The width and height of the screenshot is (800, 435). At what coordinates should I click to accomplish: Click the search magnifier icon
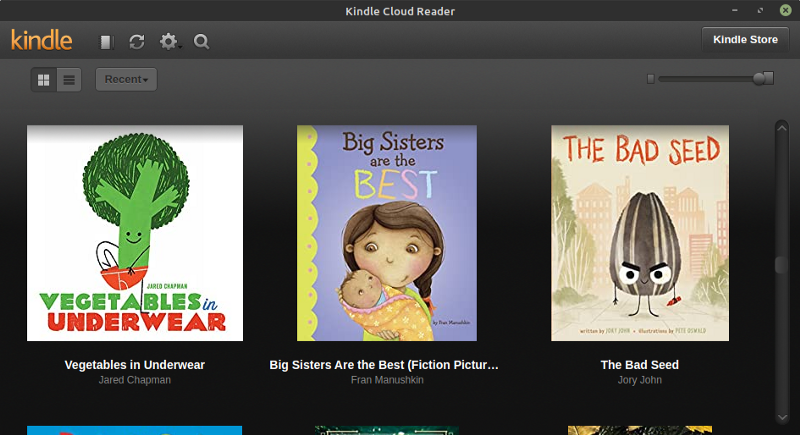[x=201, y=41]
